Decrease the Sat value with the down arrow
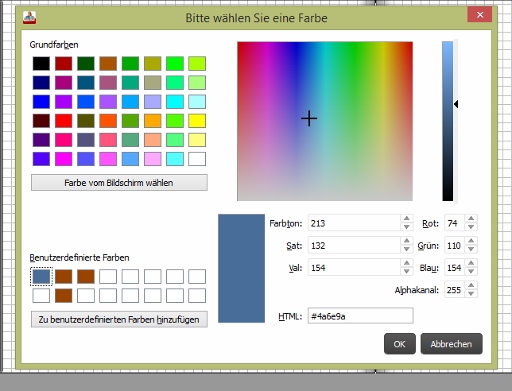 point(407,249)
